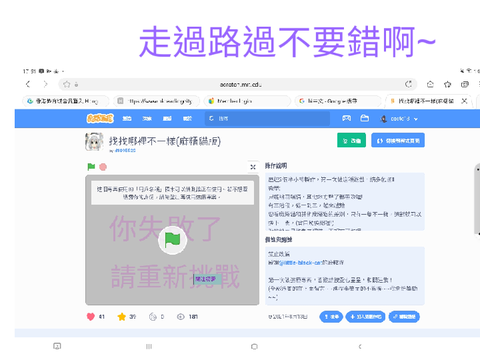The image size is (480, 360).
Task: Close the current Scratch project tab
Action: [x=464, y=101]
